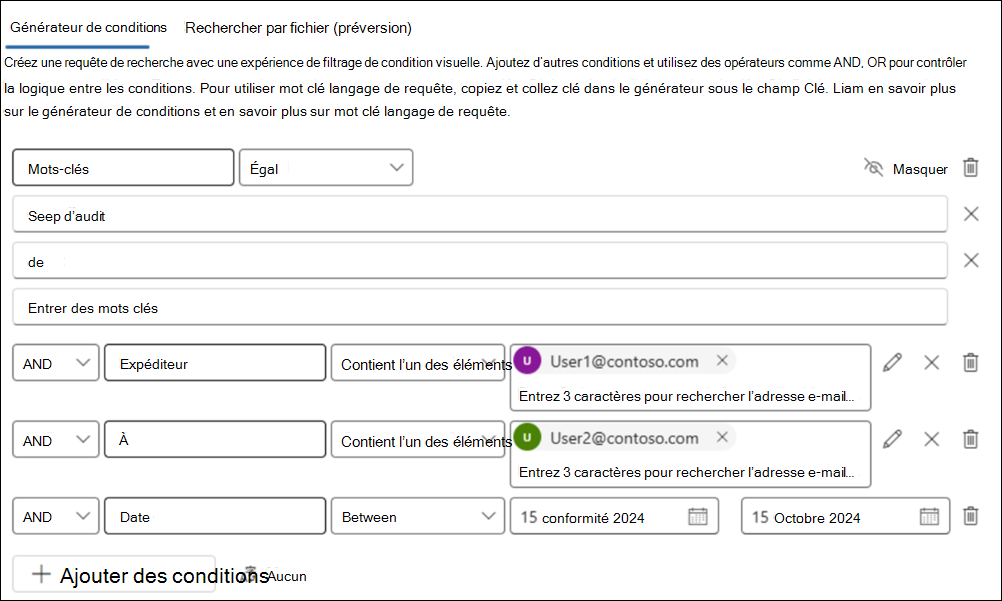Viewport: 1002px width, 601px height.
Task: Select the Générateur de conditions tab
Action: [89, 28]
